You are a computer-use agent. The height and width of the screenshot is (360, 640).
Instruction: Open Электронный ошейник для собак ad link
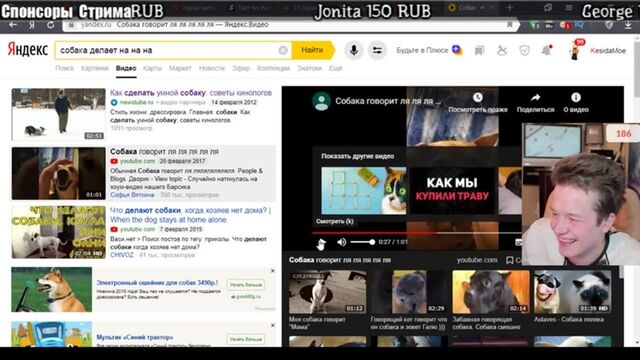click(157, 282)
